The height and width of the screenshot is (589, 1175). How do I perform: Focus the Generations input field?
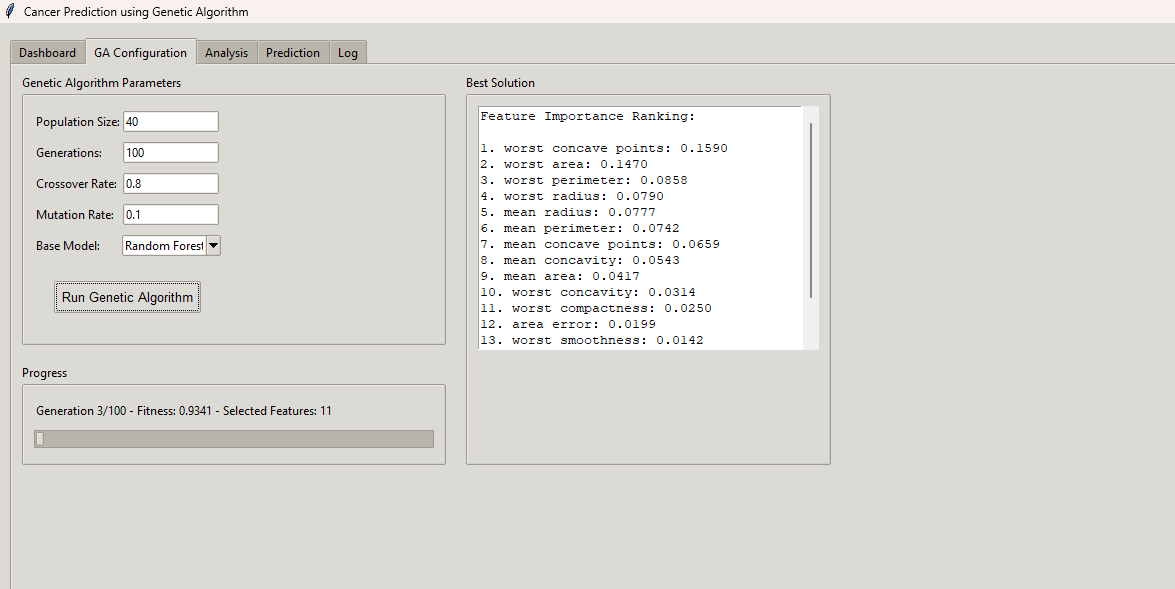coord(170,153)
